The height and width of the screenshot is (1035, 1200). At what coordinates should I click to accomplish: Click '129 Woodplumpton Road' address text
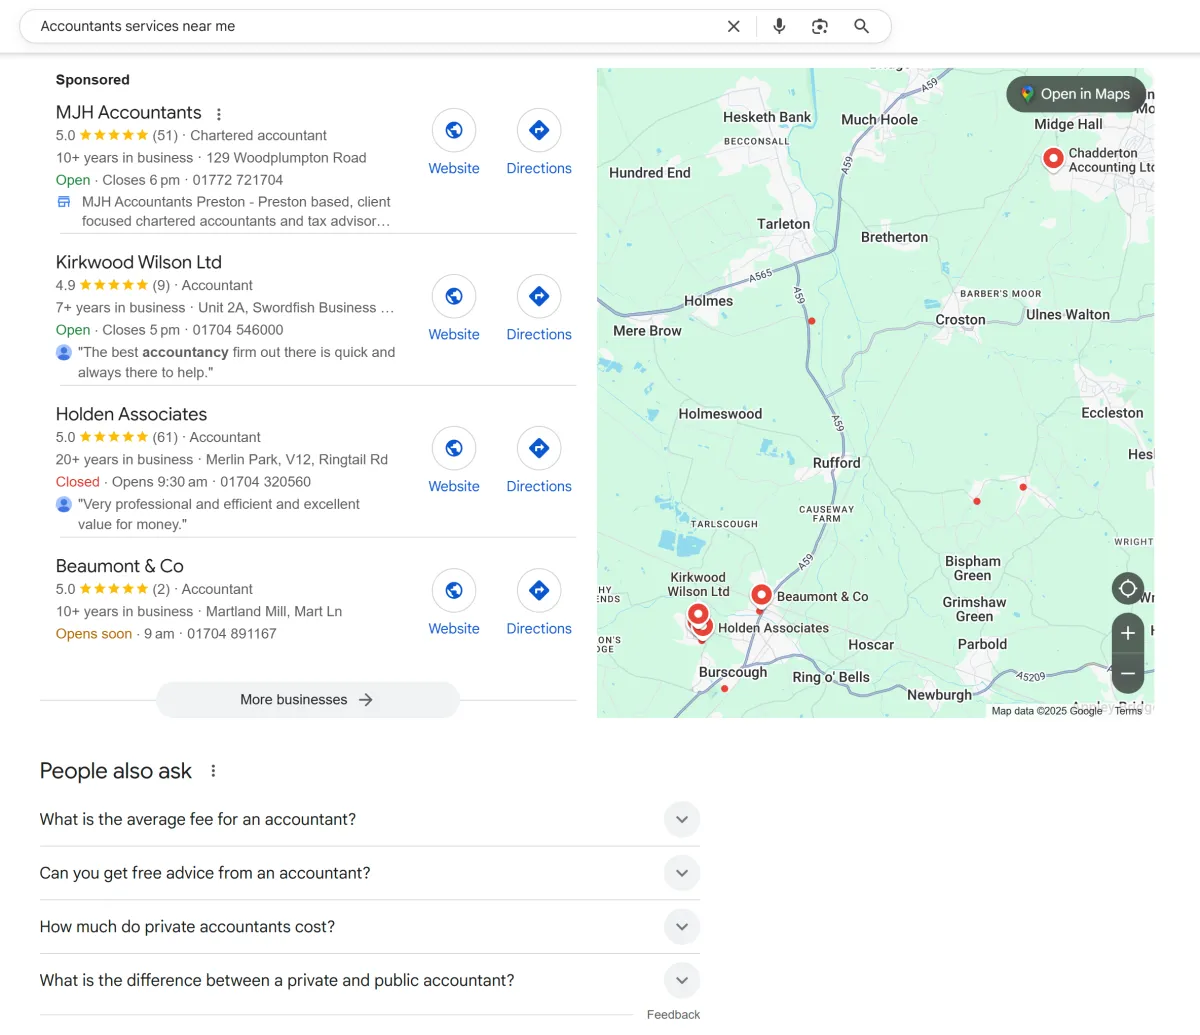(286, 158)
